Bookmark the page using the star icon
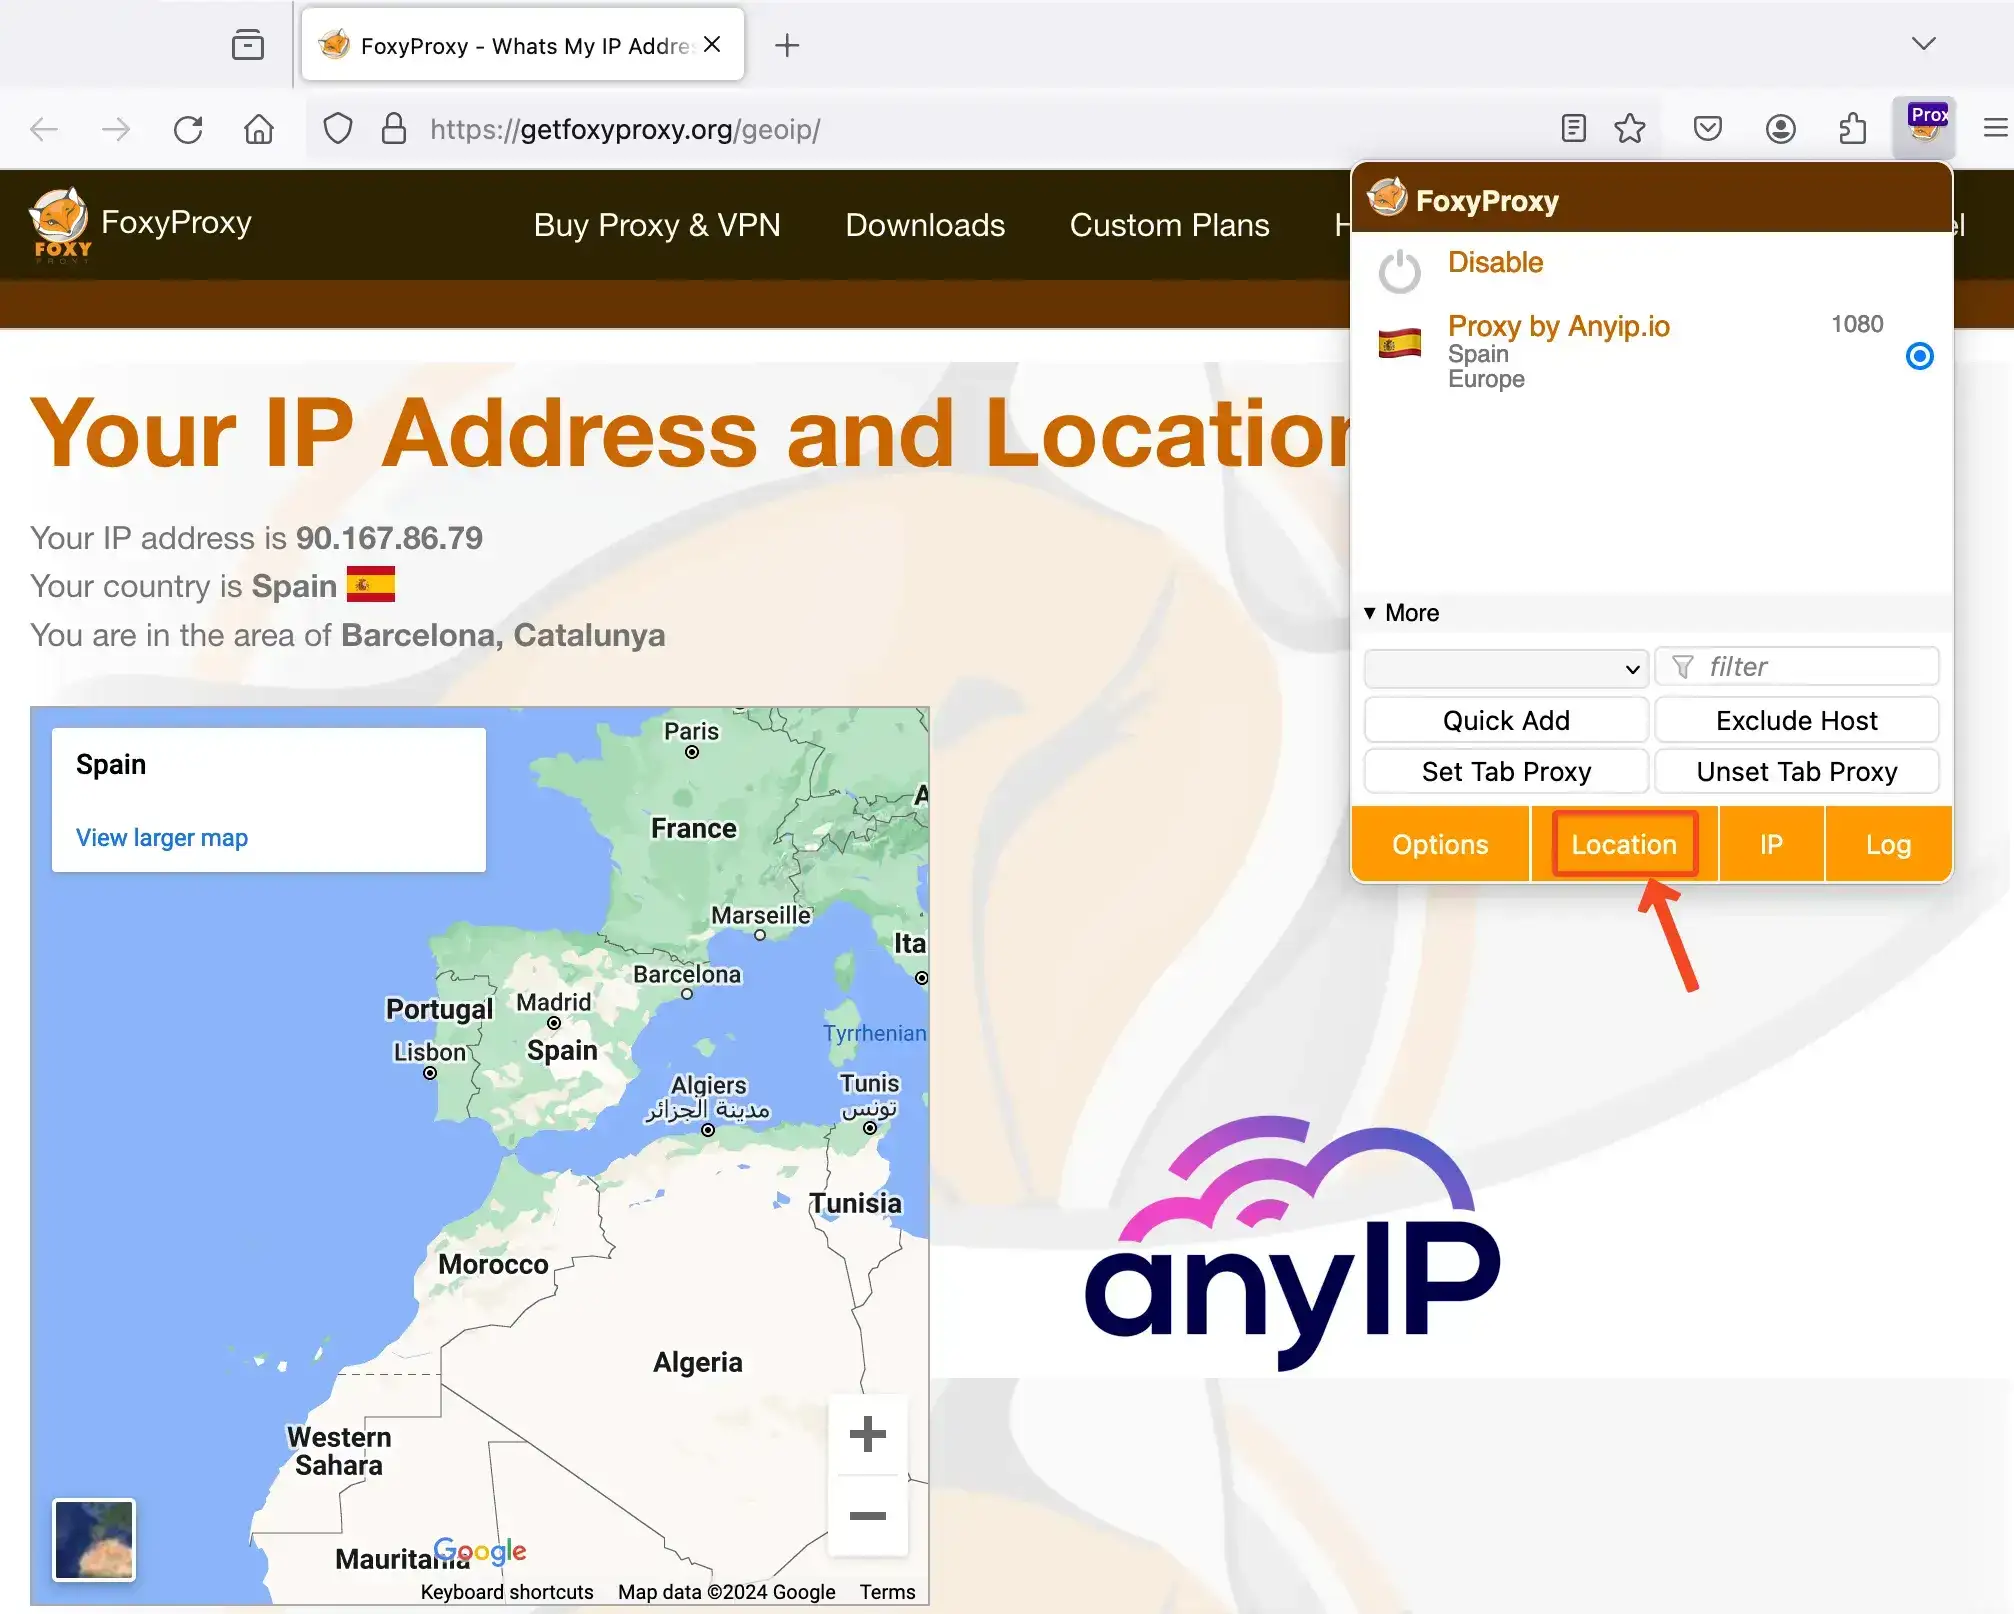The width and height of the screenshot is (2014, 1614). point(1631,128)
